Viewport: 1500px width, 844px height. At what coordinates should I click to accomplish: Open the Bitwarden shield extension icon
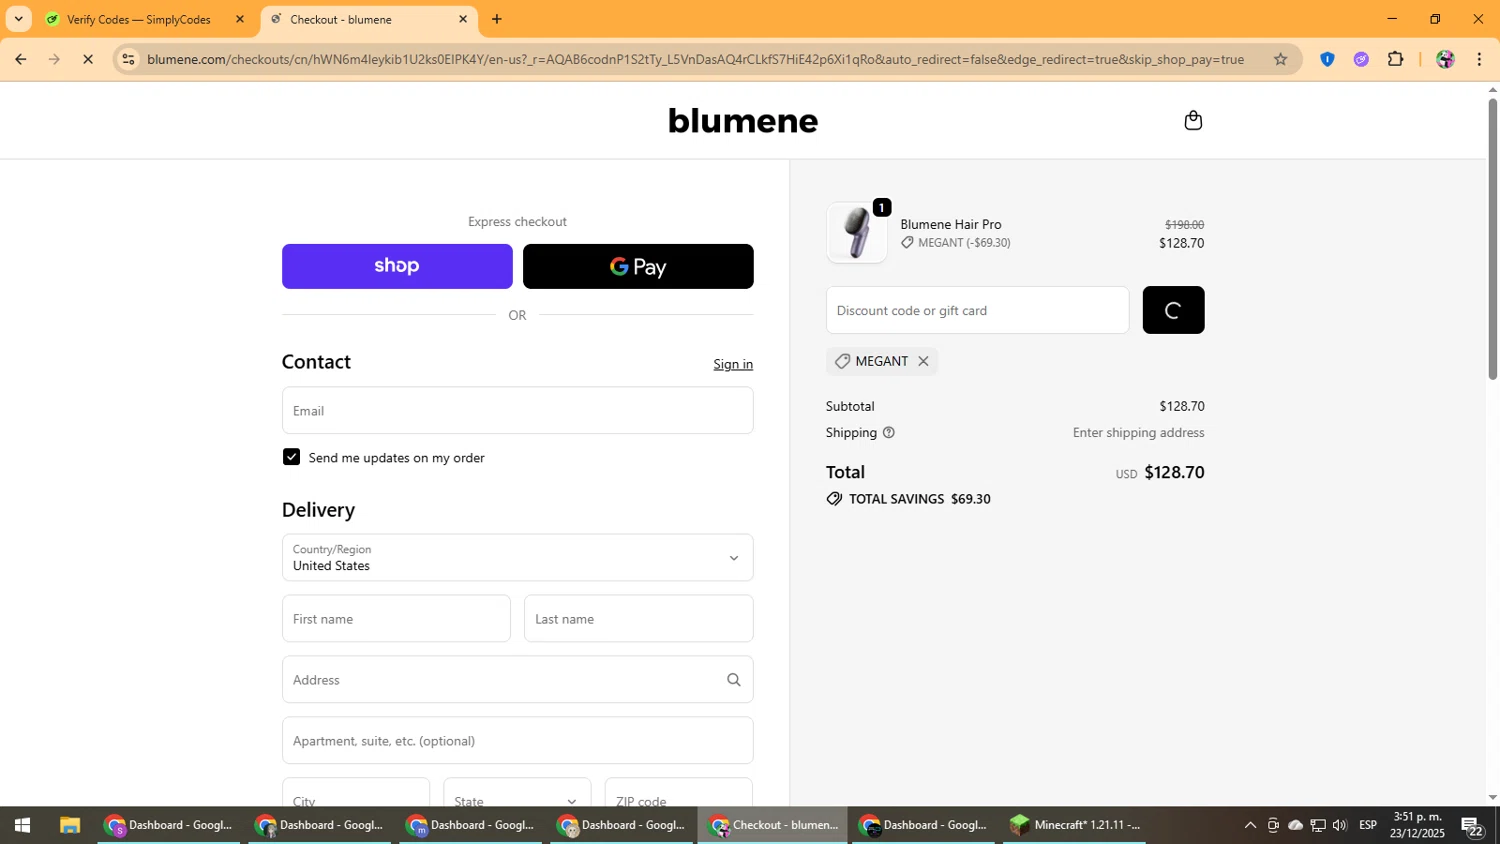click(1327, 59)
